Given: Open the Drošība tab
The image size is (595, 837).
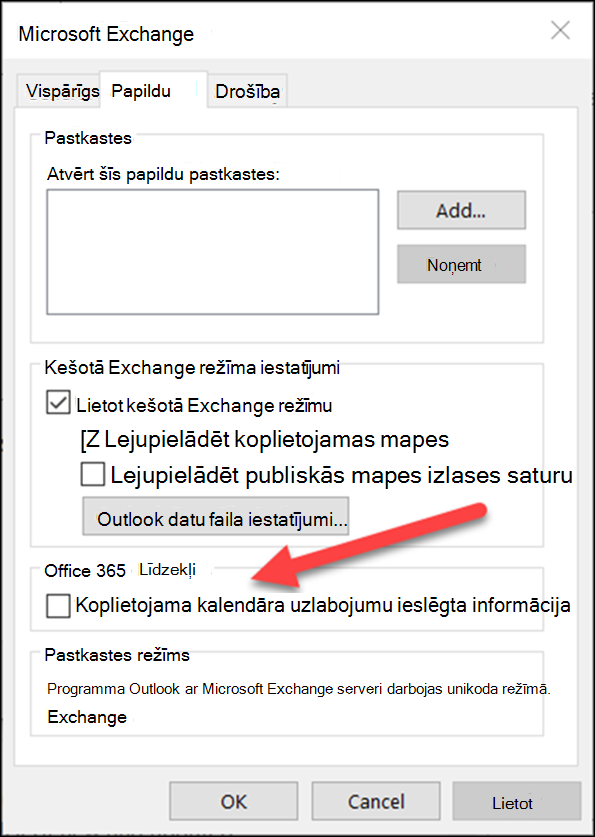Looking at the screenshot, I should 247,92.
